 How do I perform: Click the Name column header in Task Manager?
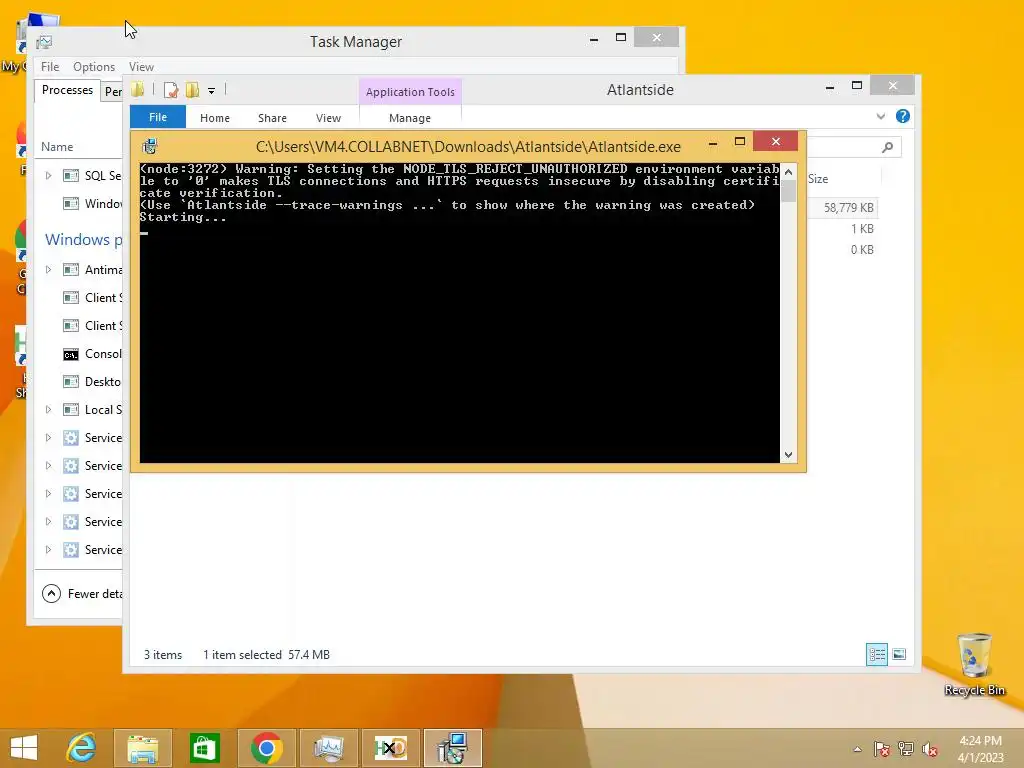point(57,147)
